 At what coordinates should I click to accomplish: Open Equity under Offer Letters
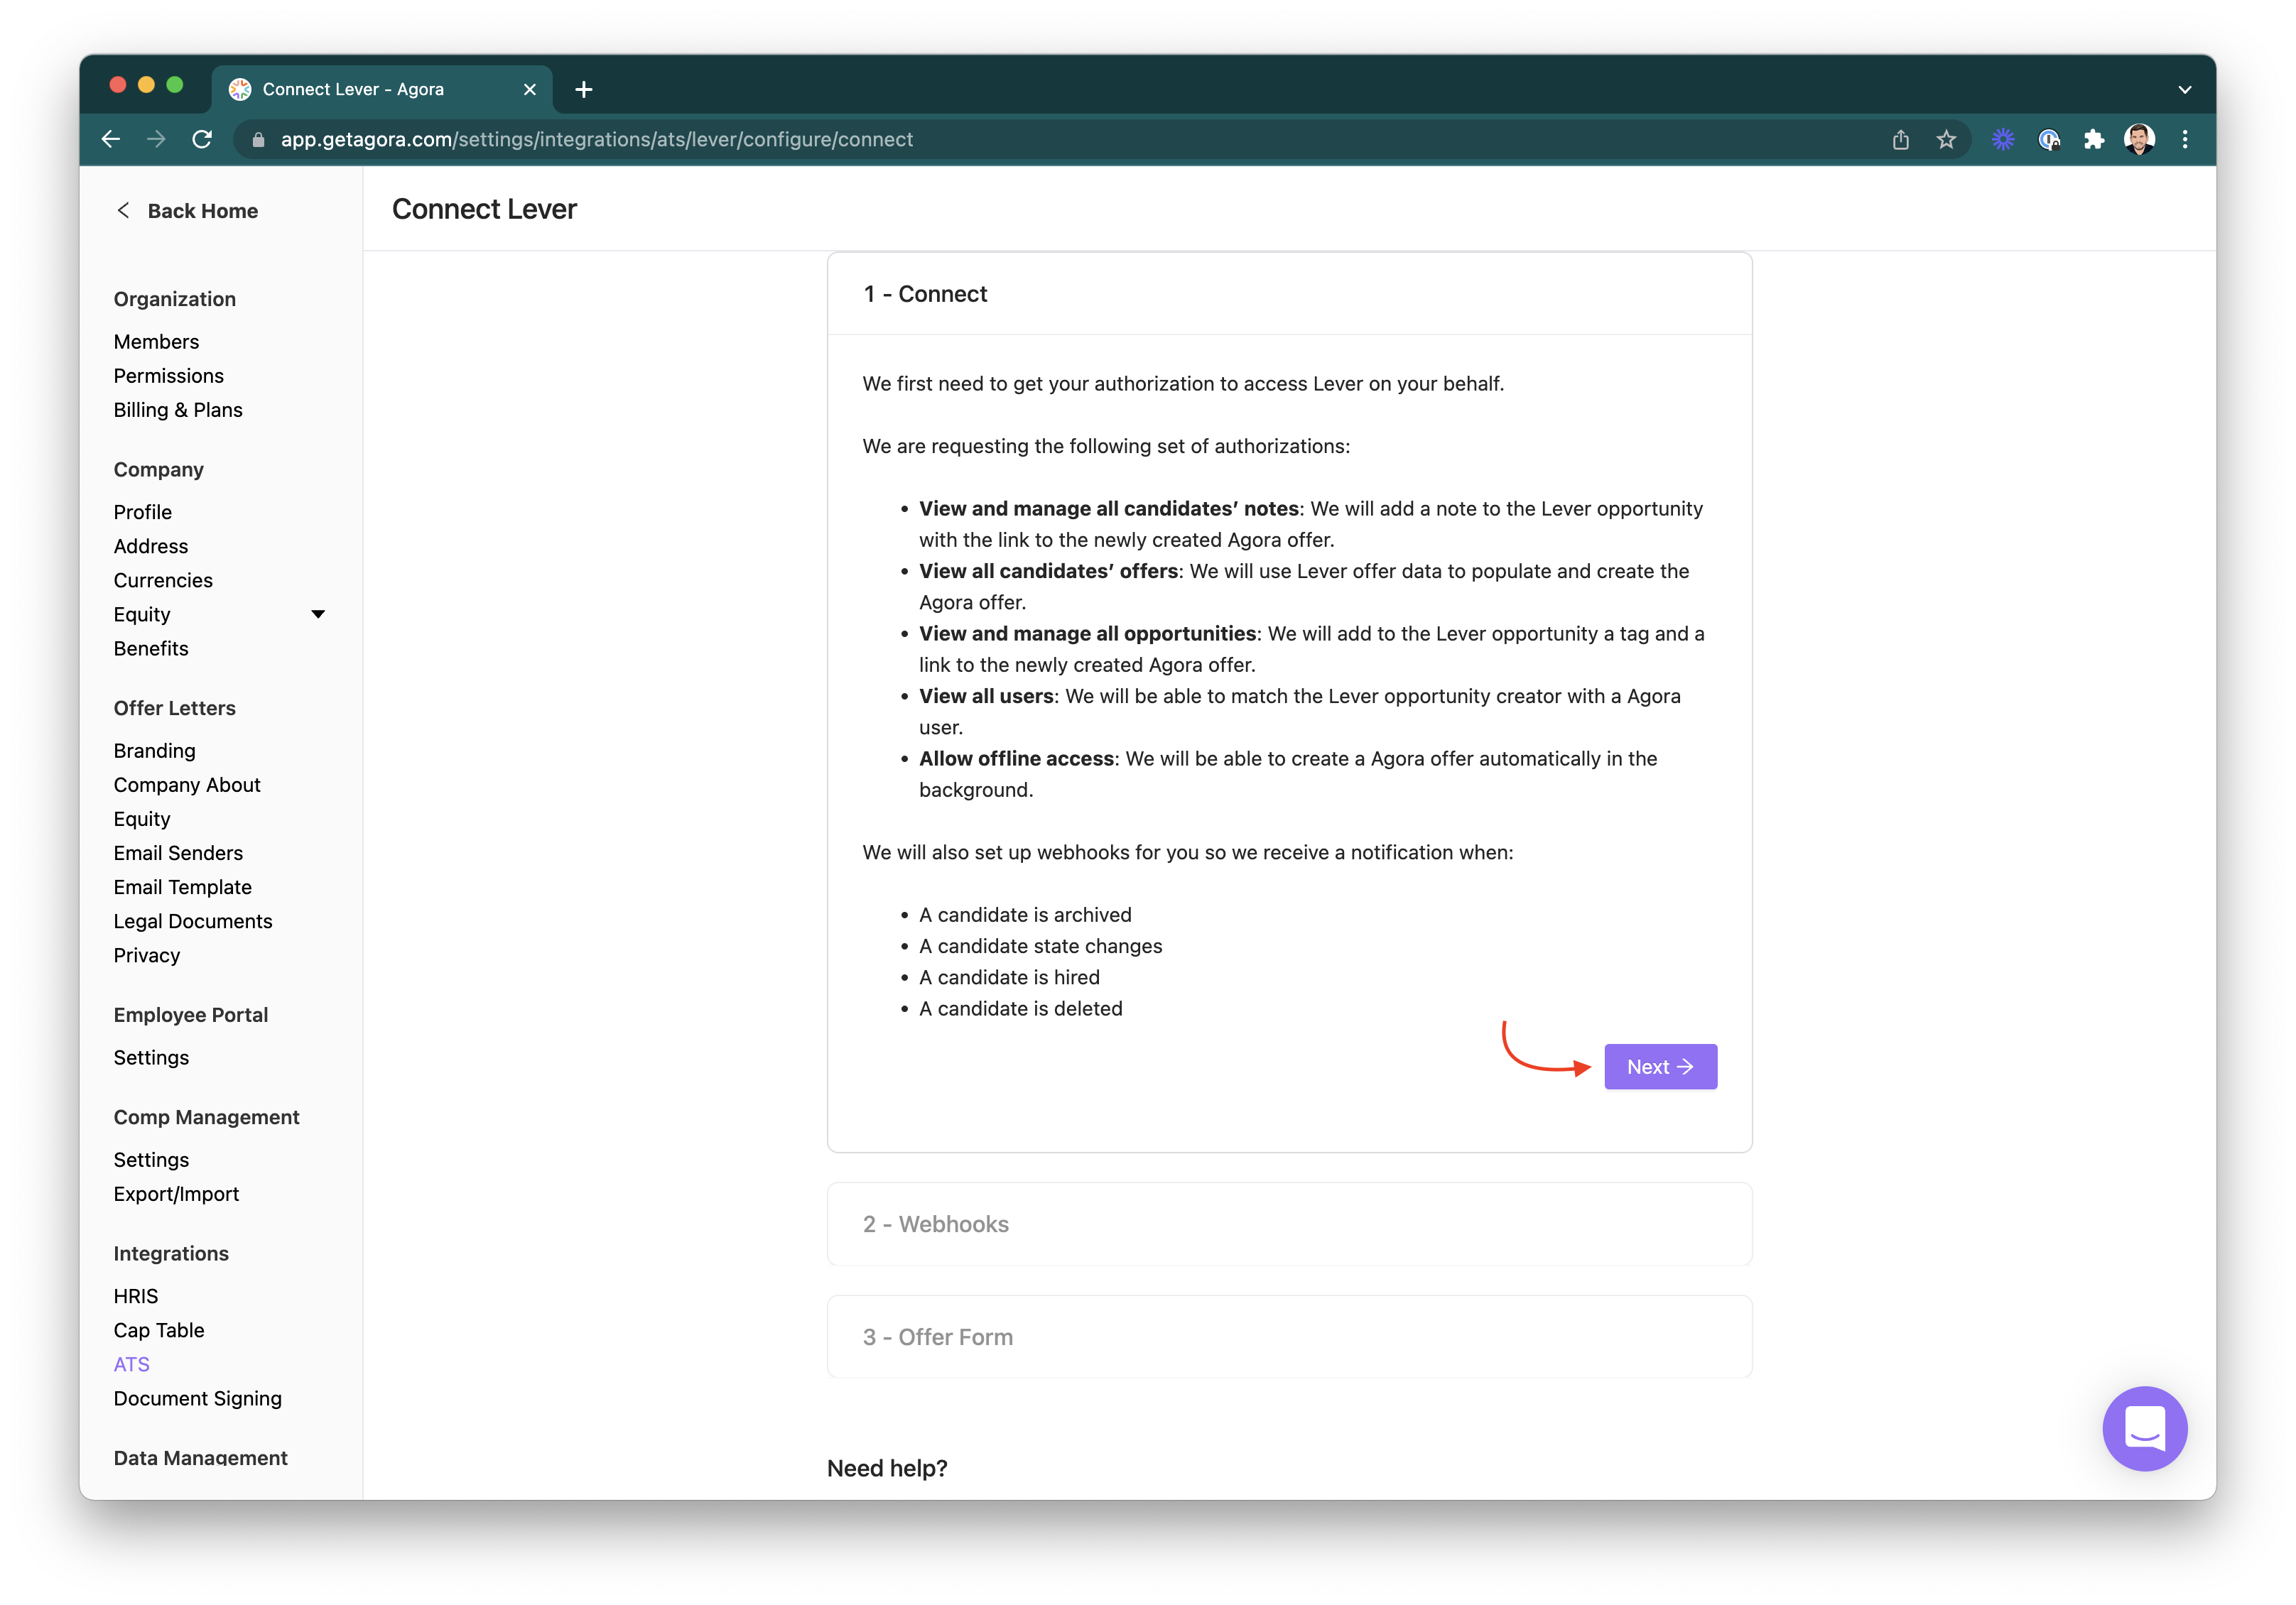[142, 818]
